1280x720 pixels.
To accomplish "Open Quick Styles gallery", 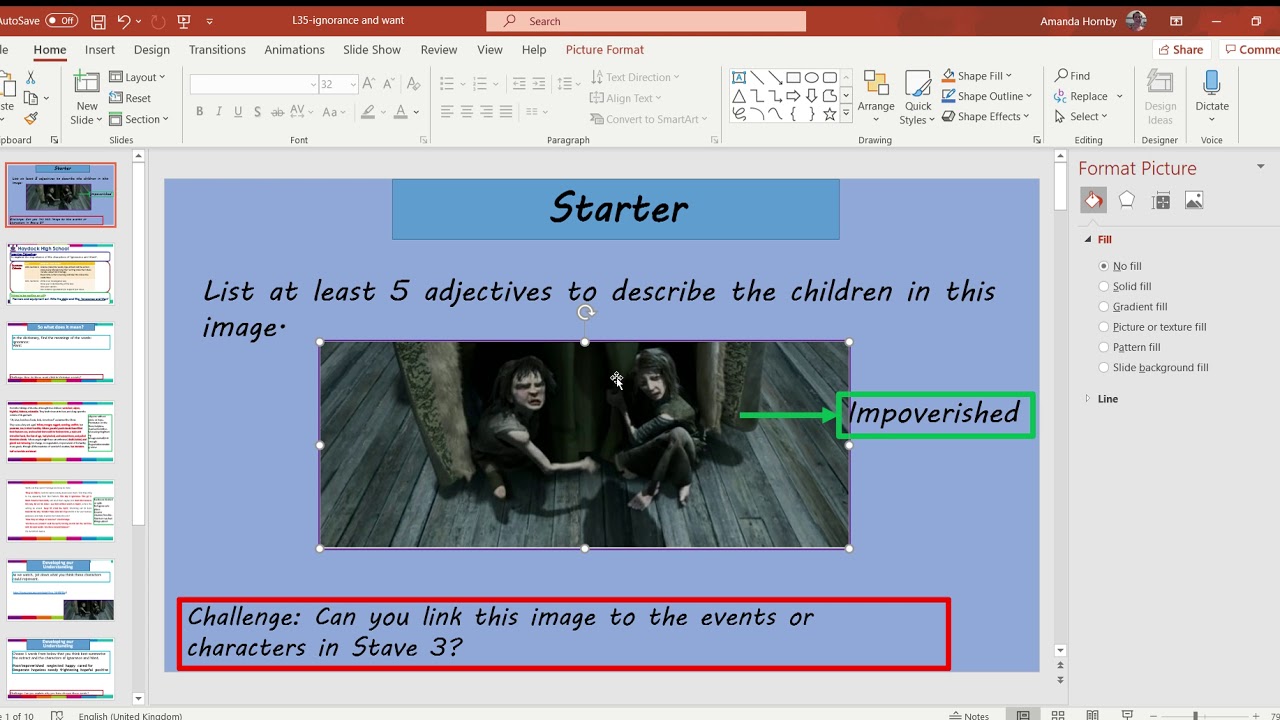I will tap(918, 97).
